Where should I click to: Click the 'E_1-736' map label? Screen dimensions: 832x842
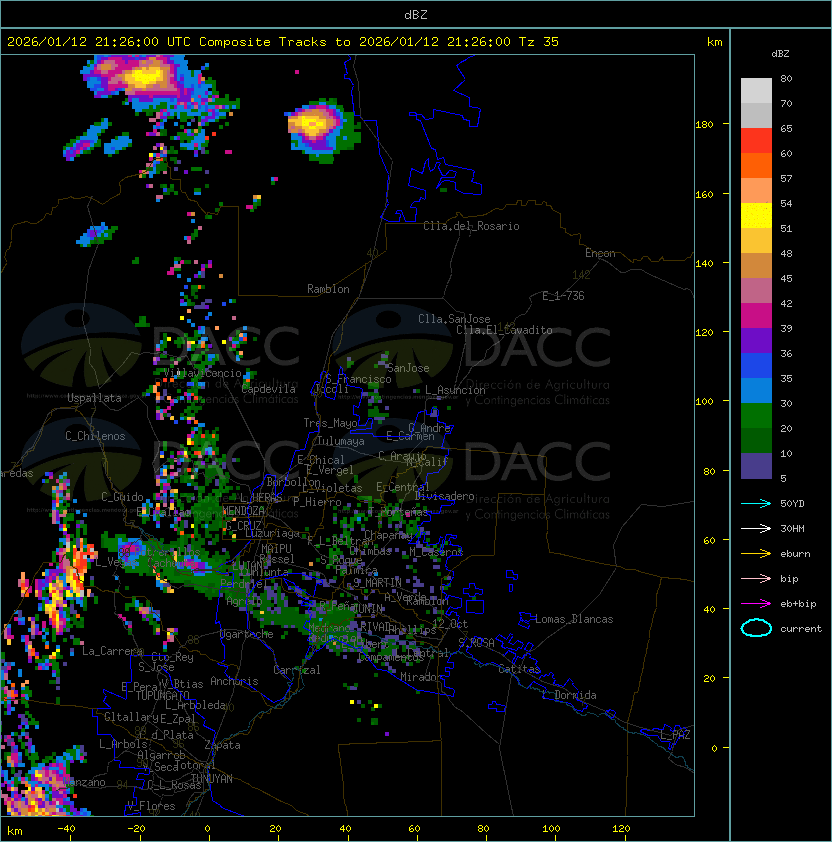563,296
